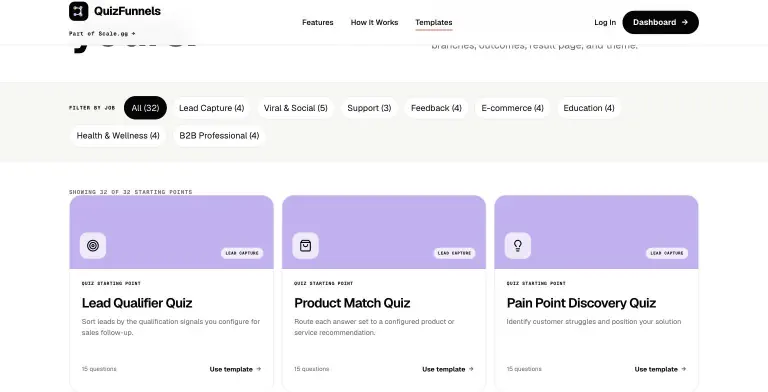Select the All (32) filter chip
768x392 pixels.
(x=145, y=108)
